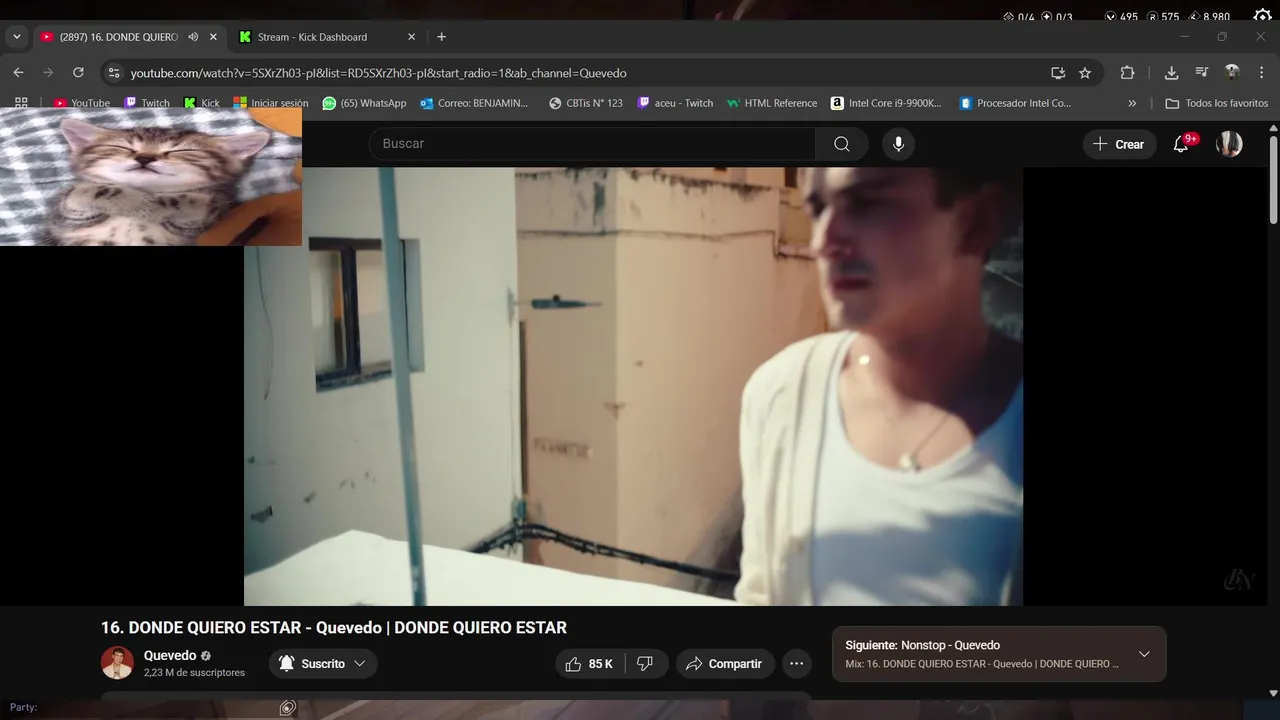Viewport: 1280px width, 720px height.
Task: Open the CBTis N° 123 bookmark
Action: (586, 103)
